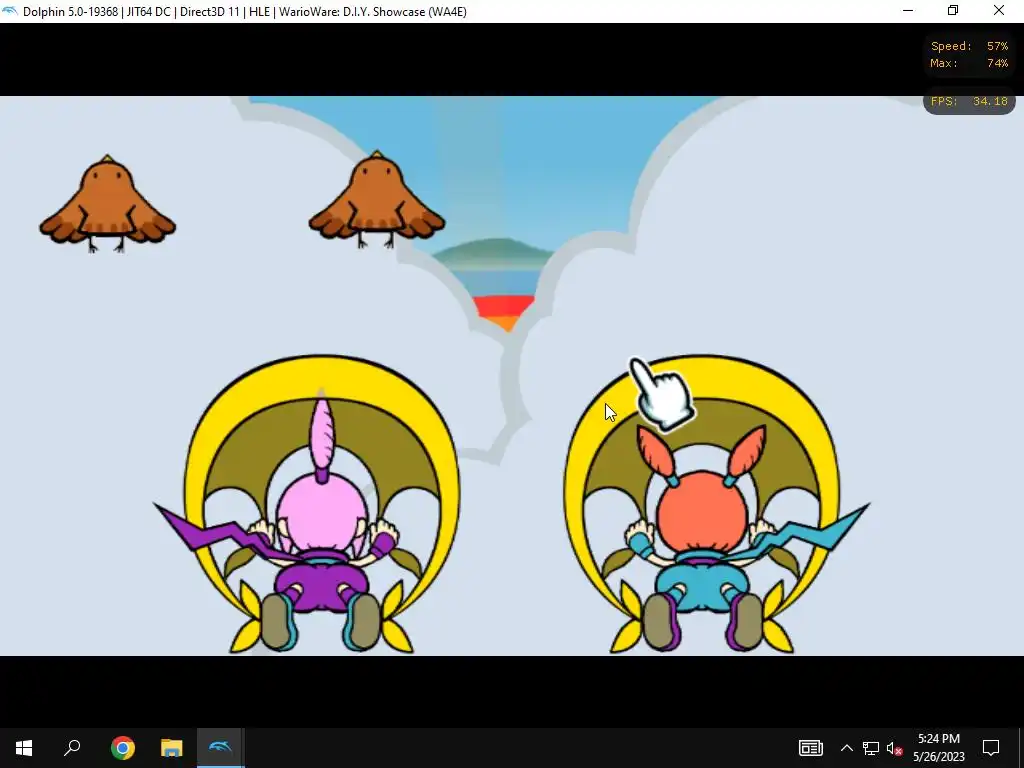
Task: Tap the brown bird on the far left
Action: point(107,204)
